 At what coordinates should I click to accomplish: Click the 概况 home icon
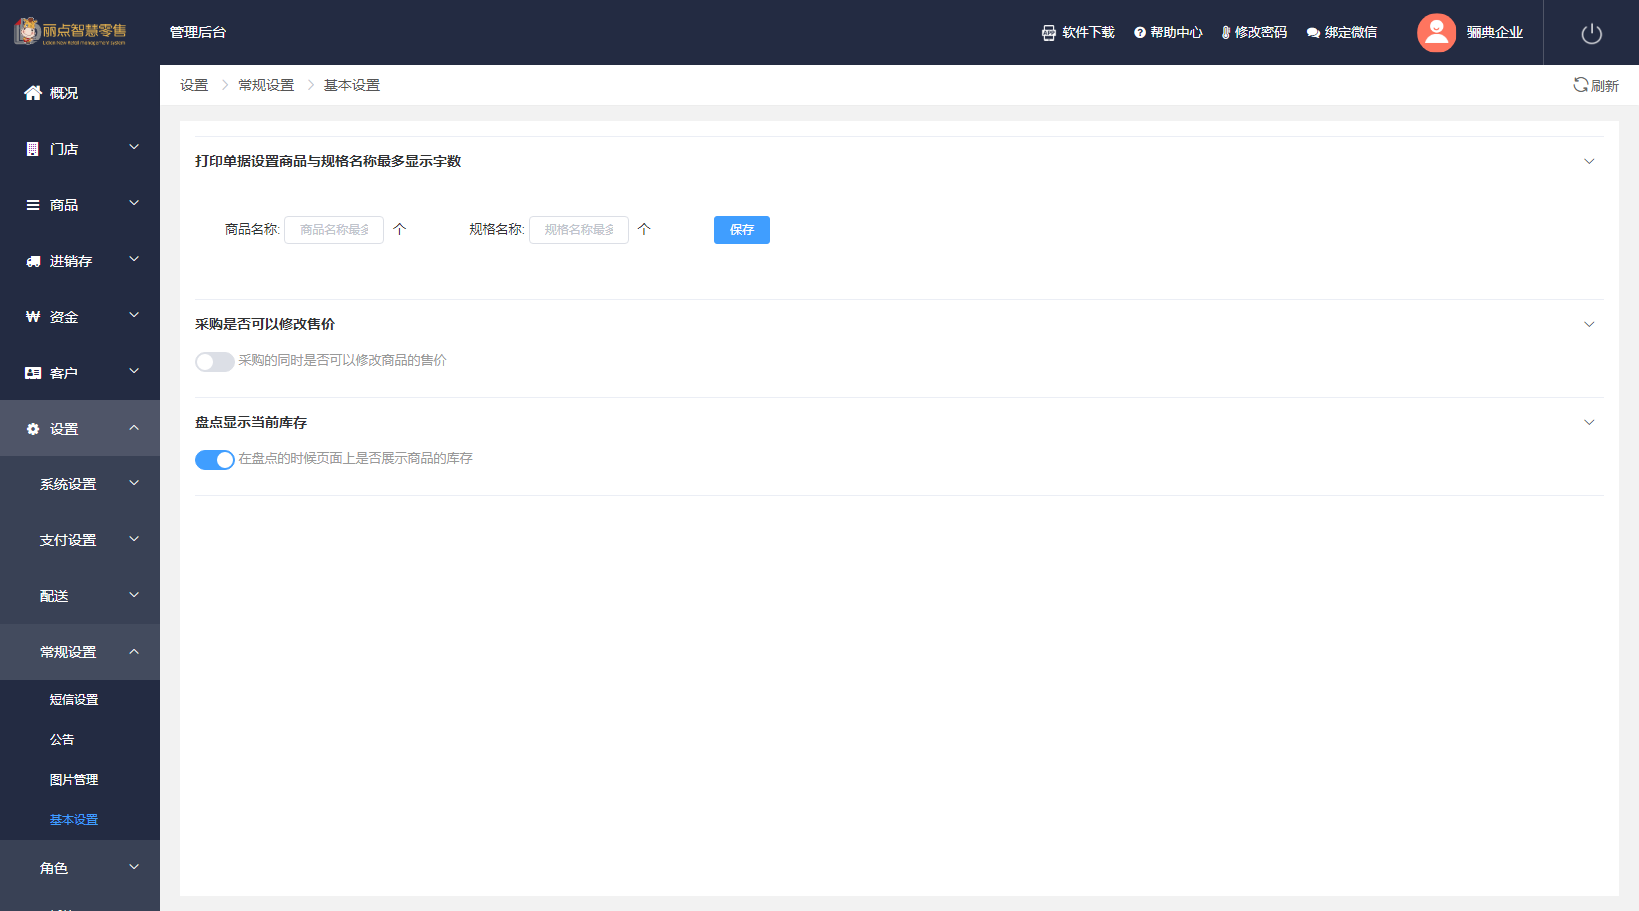click(33, 92)
